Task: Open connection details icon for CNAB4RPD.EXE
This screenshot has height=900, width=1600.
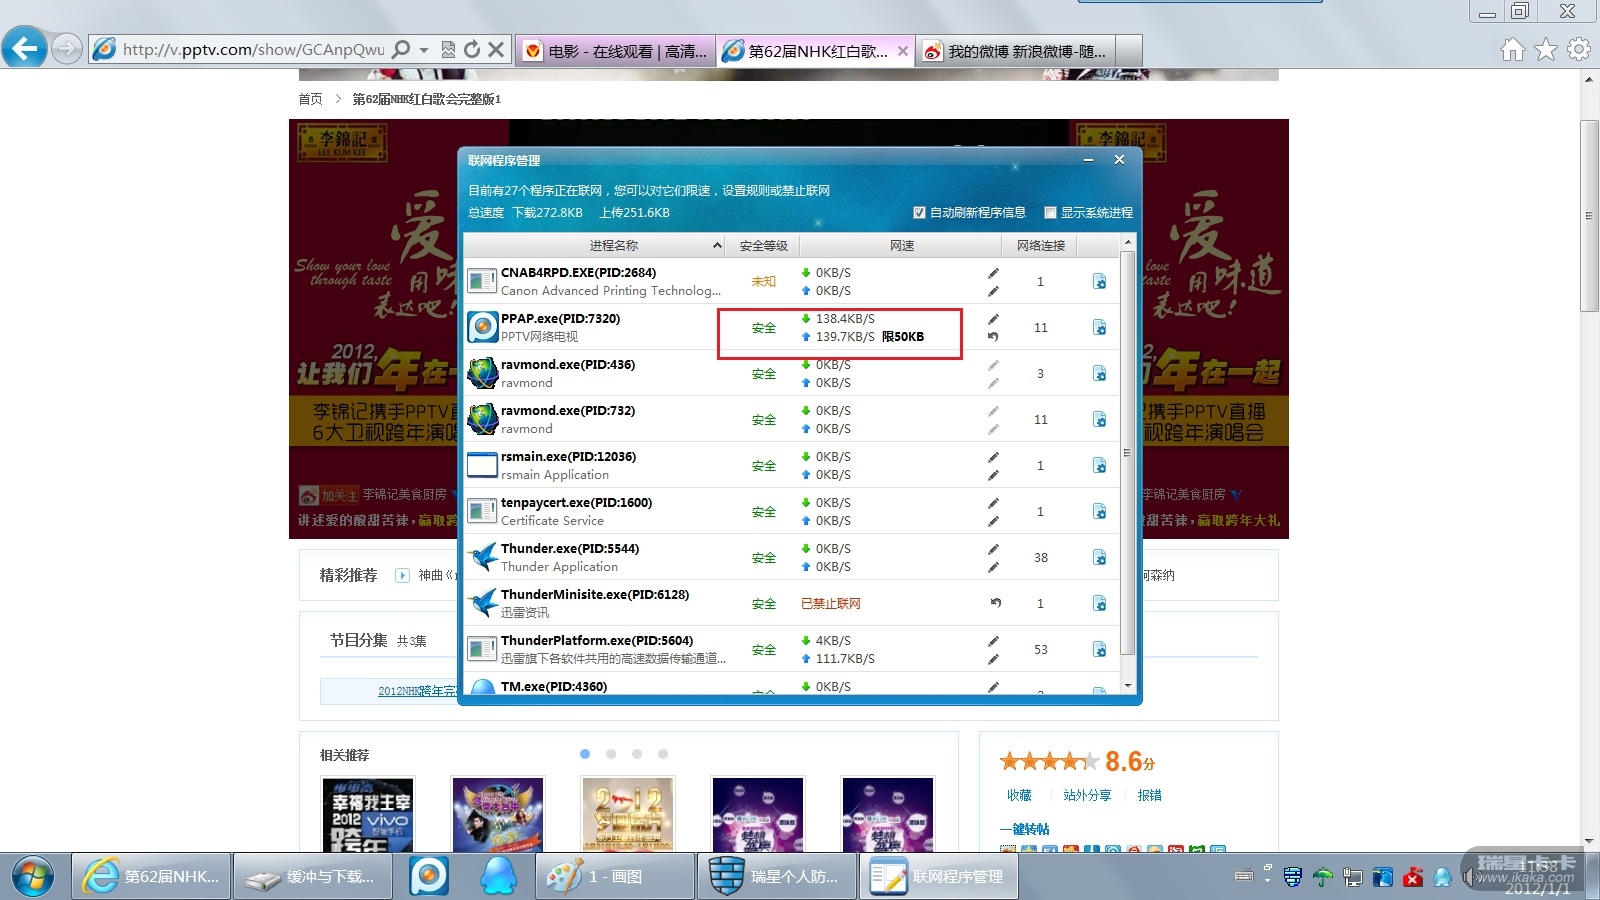Action: (x=1099, y=281)
